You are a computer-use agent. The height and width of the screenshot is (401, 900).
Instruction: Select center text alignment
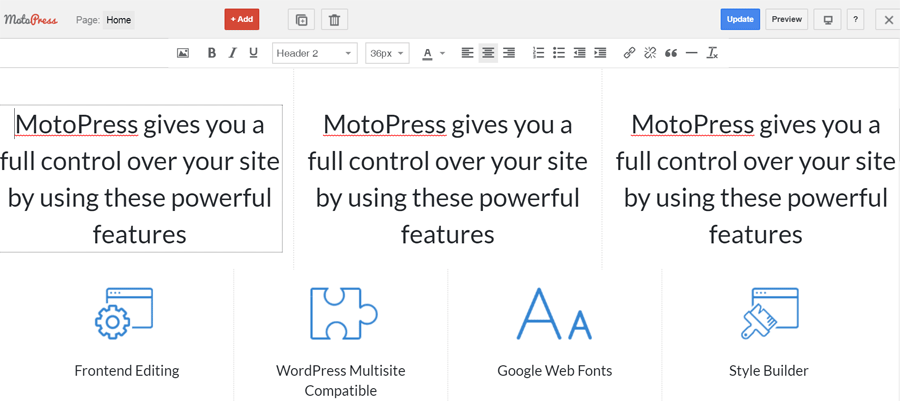click(488, 53)
